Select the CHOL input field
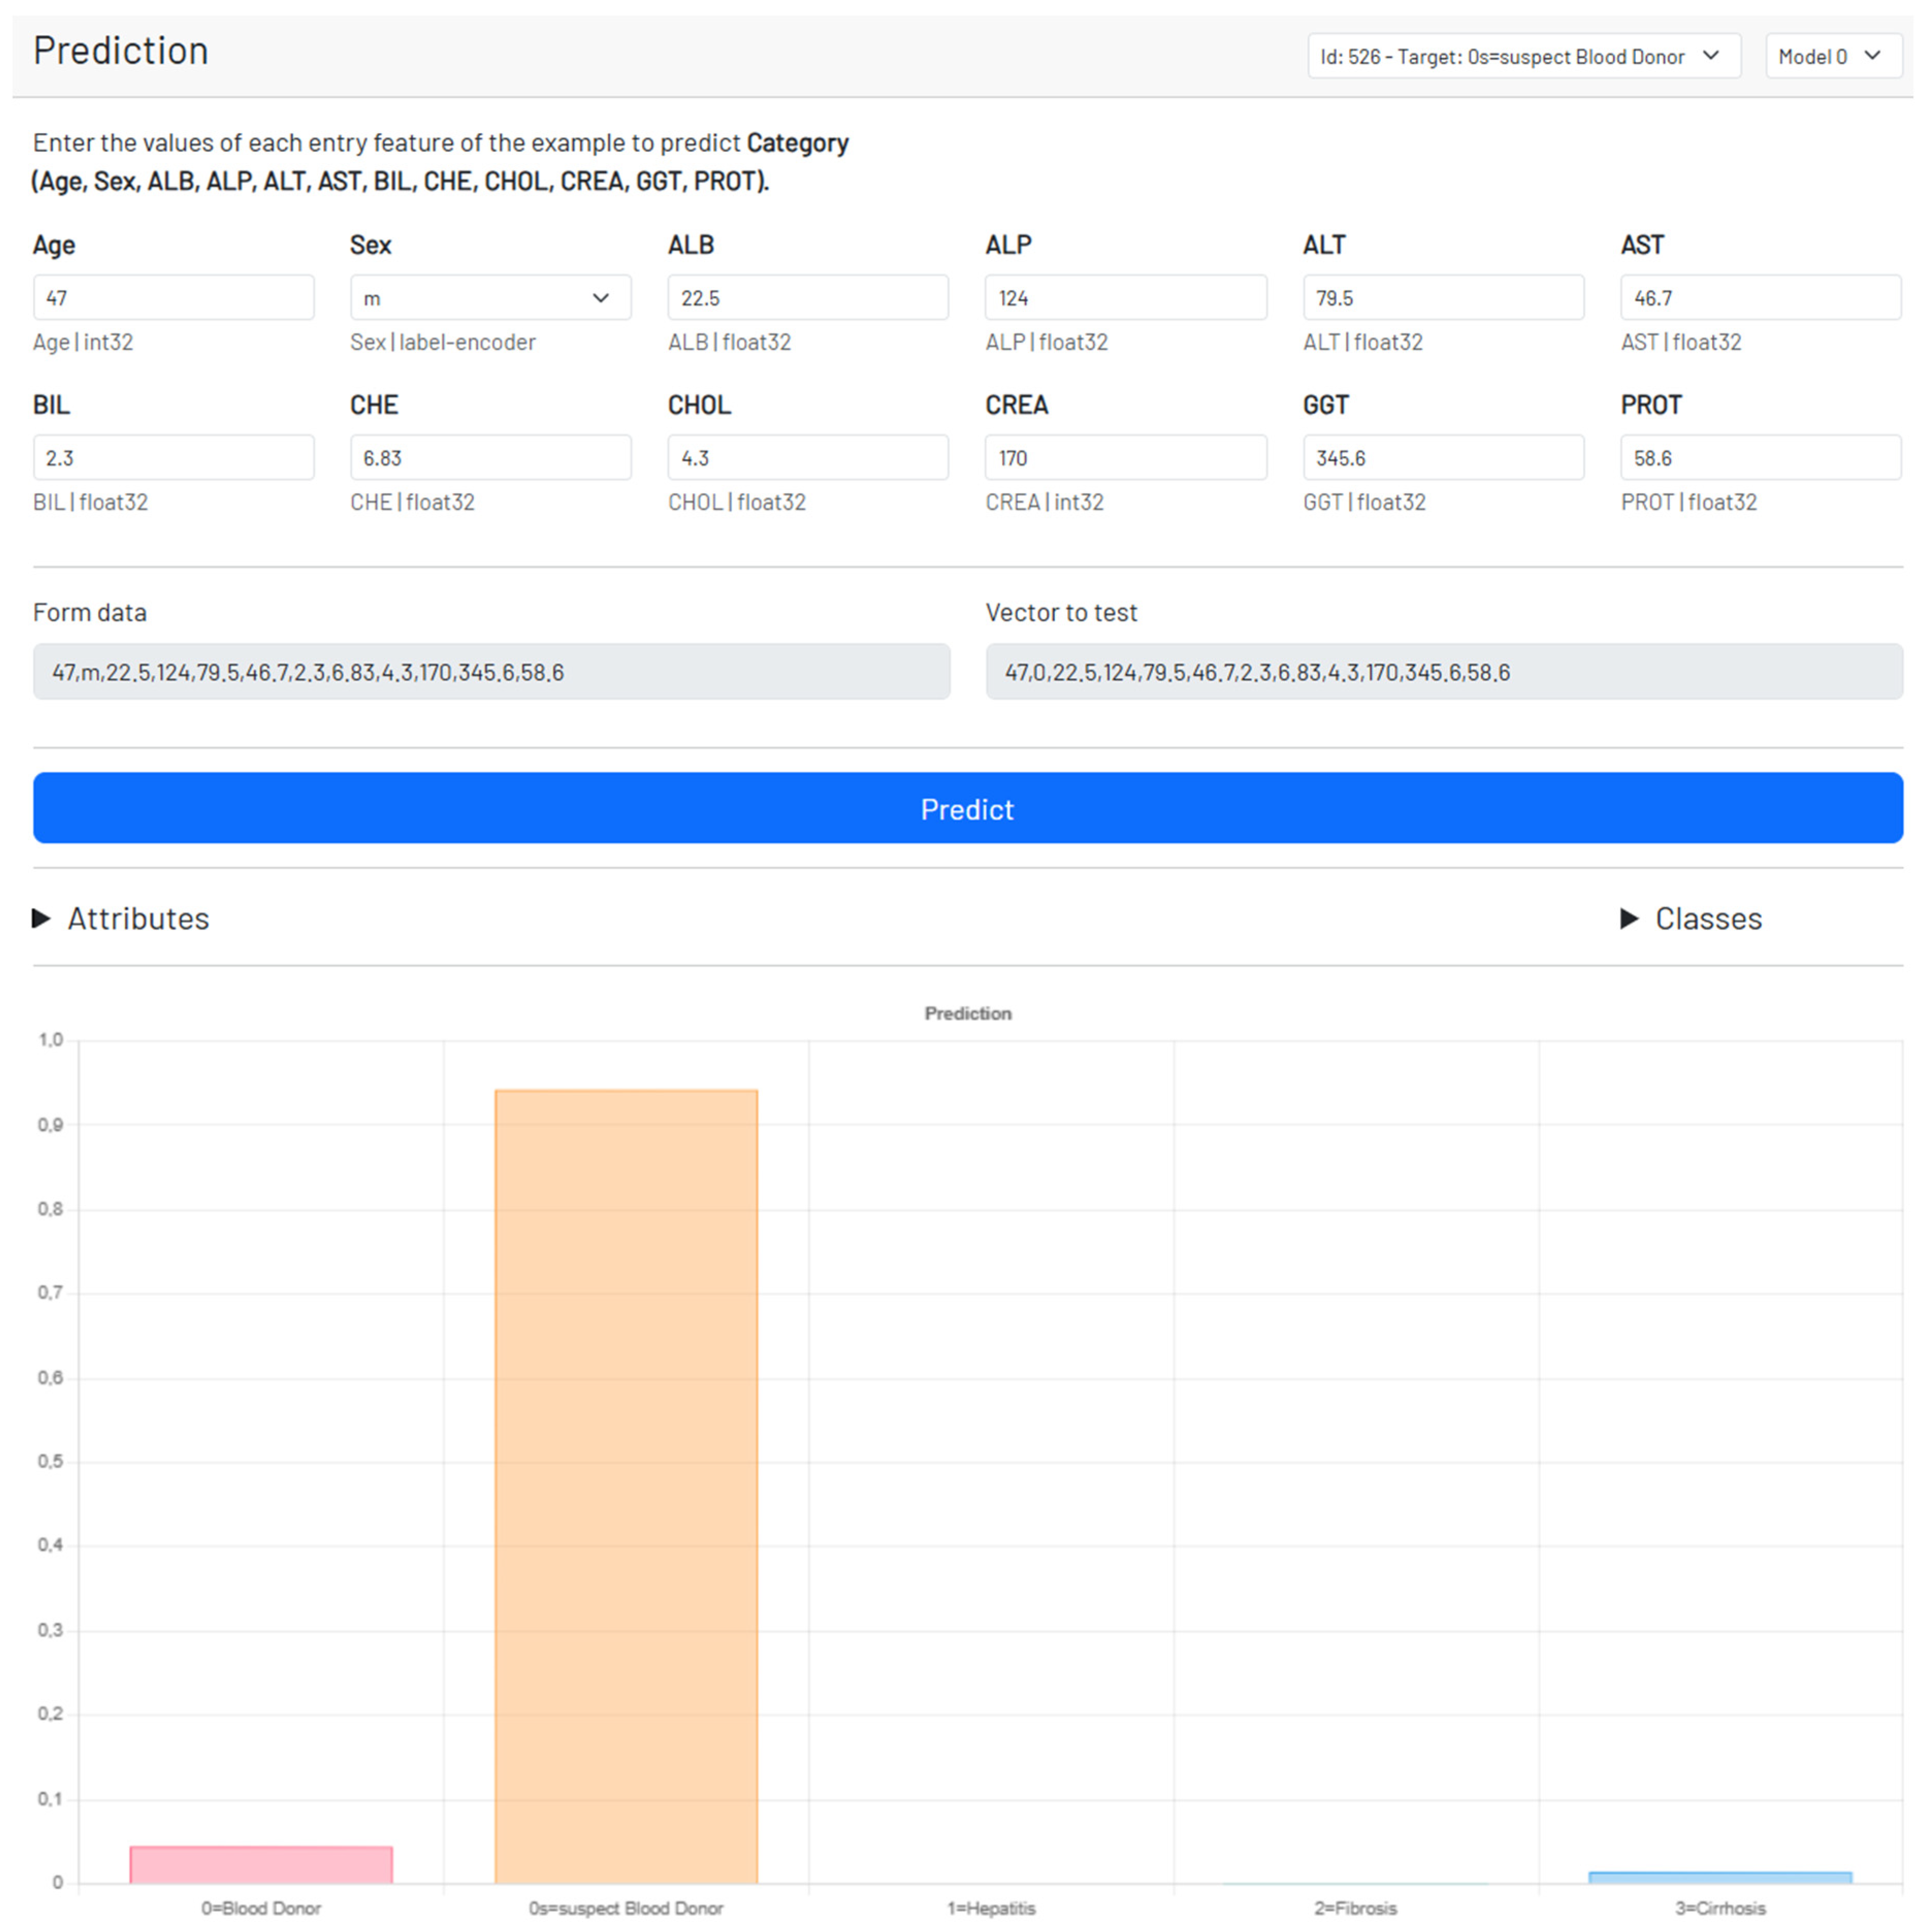Screen dimensions: 1918x1932 point(807,458)
